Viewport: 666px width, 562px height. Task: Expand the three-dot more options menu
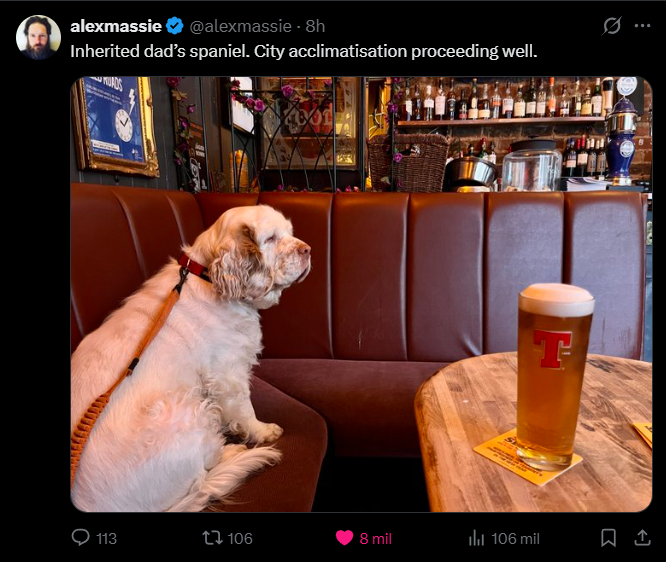(x=642, y=26)
